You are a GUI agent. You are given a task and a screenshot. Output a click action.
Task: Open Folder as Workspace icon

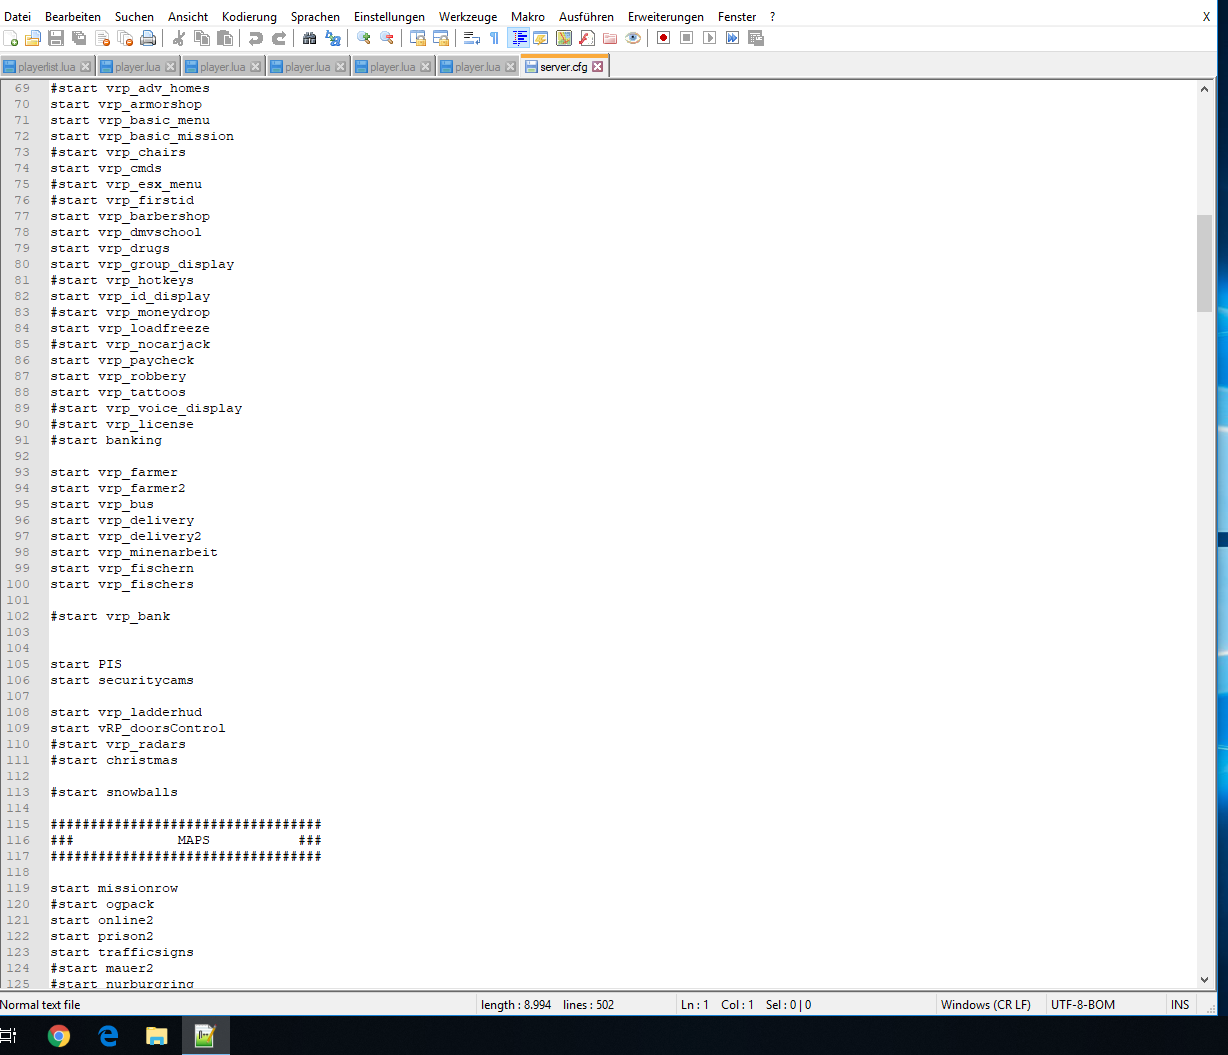(x=610, y=38)
